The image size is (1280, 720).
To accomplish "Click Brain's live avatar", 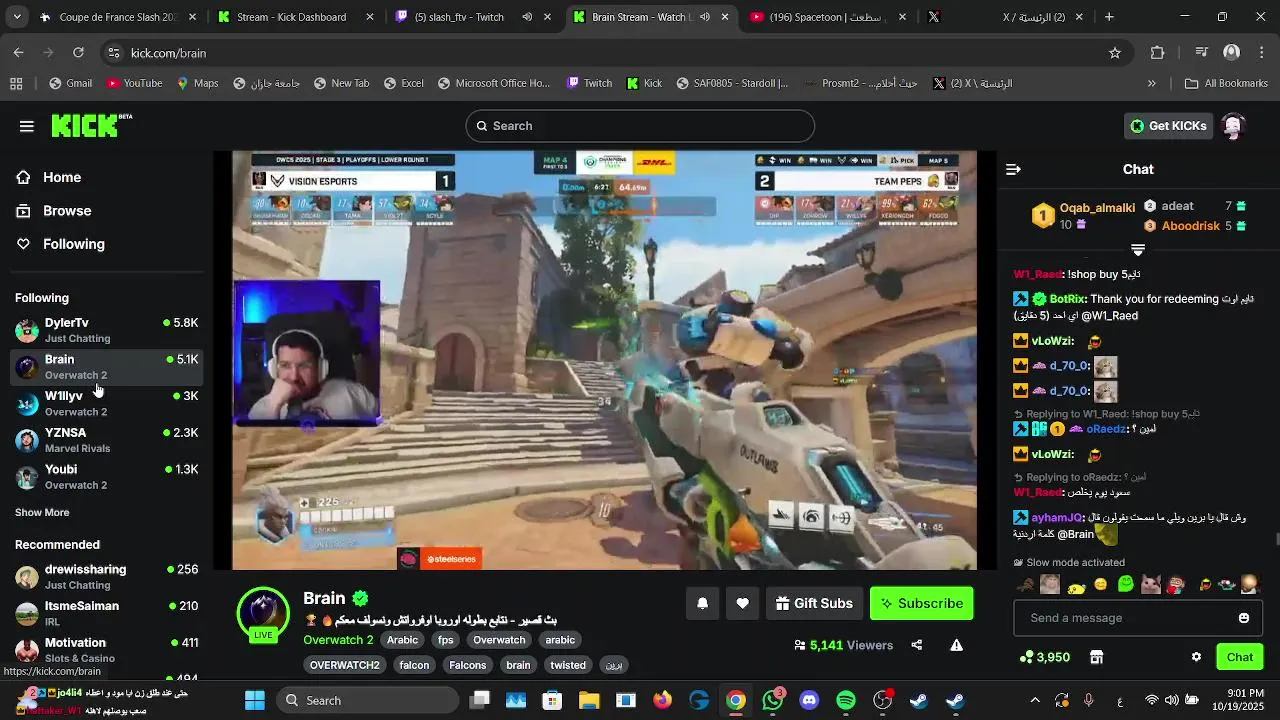I will 263,613.
